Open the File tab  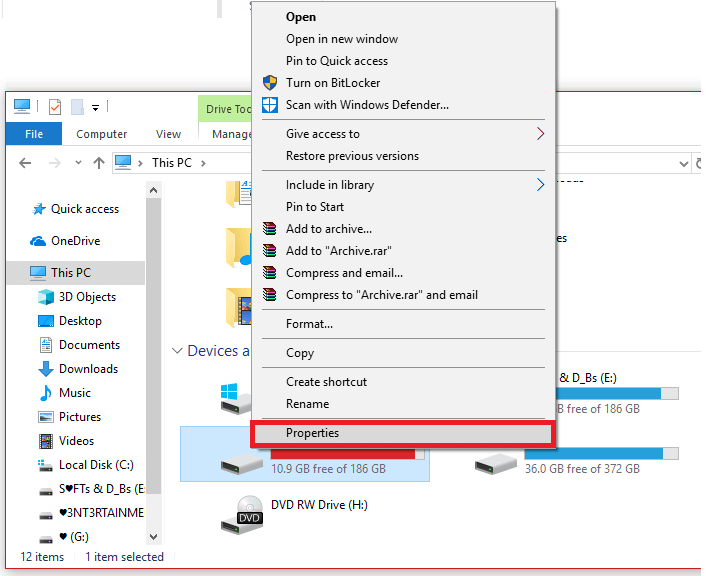click(34, 134)
